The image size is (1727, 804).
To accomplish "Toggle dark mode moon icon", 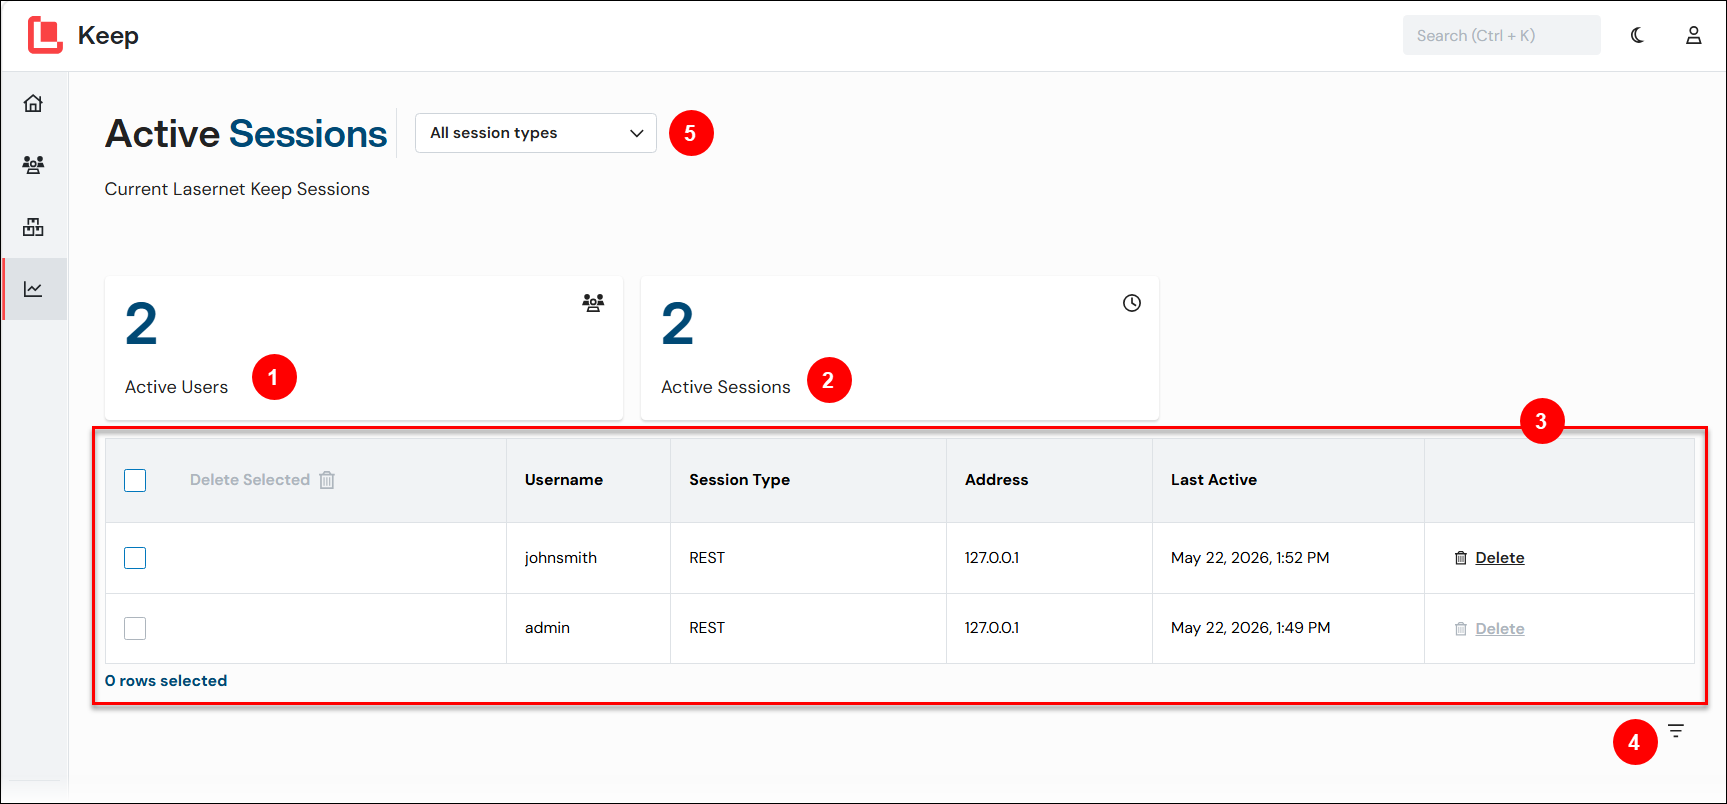I will (x=1637, y=35).
